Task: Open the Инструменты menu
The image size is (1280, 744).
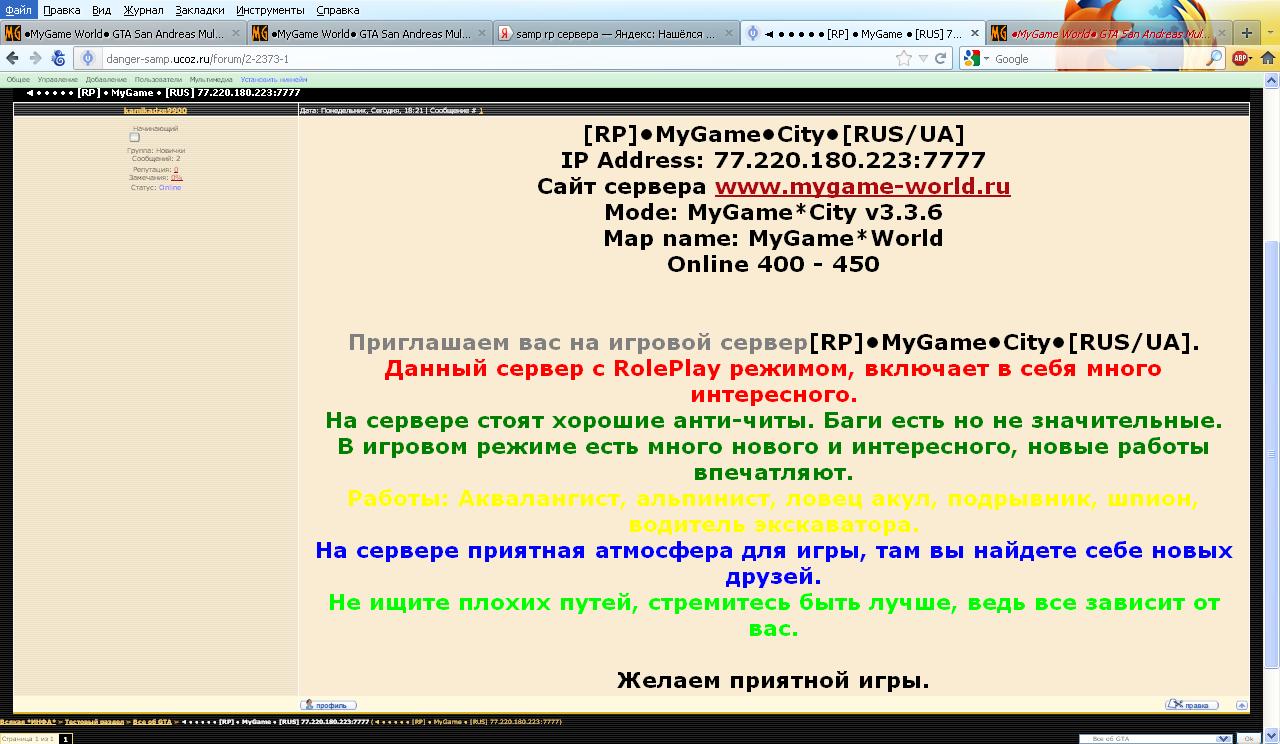Action: click(x=271, y=10)
